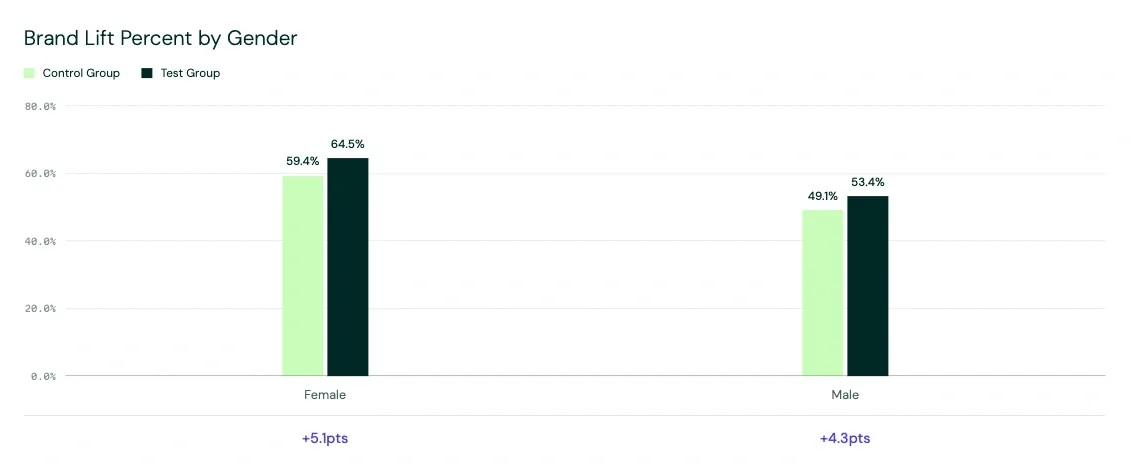The image size is (1135, 466).
Task: Click the 64.5% data label
Action: click(347, 144)
